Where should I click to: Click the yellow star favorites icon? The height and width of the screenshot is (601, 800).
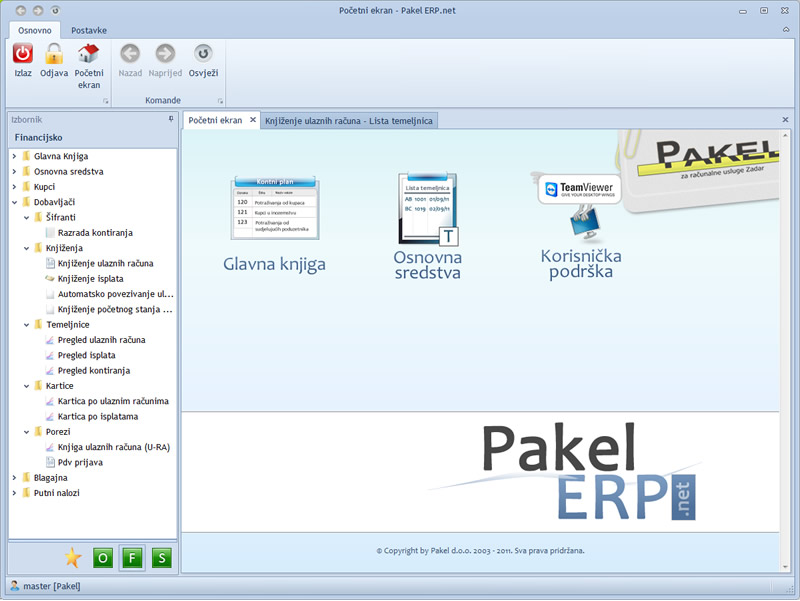(x=73, y=558)
